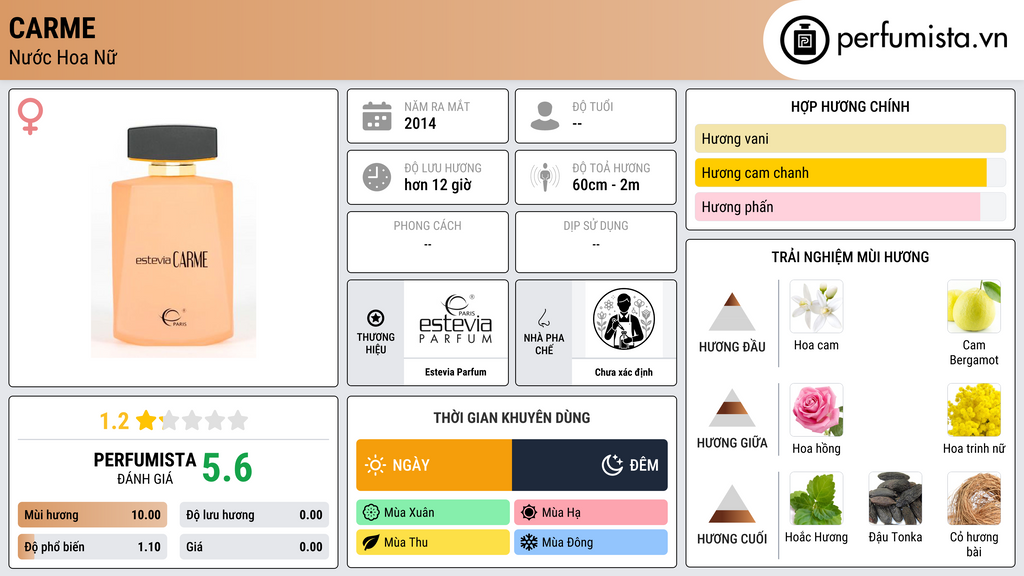Open the Hoắc Hương note image
This screenshot has height=576, width=1024.
(816, 499)
